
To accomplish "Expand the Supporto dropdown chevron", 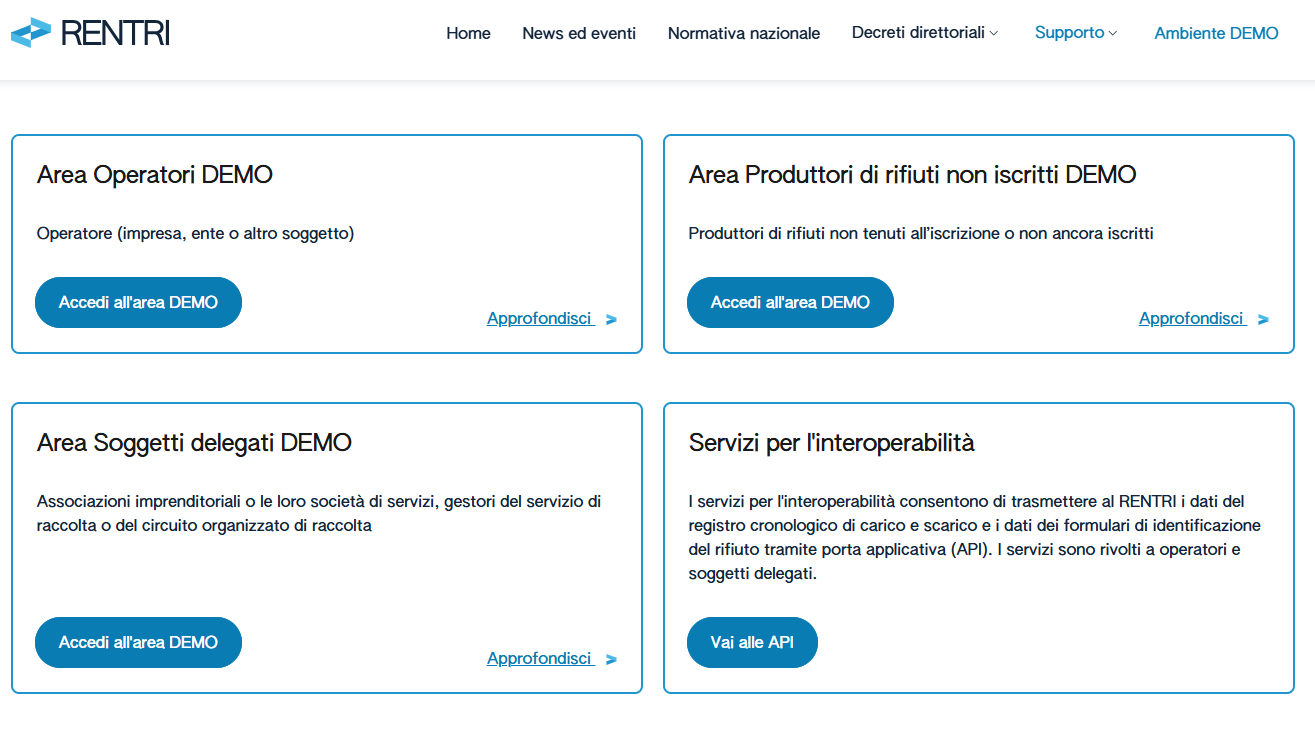I will [1113, 34].
